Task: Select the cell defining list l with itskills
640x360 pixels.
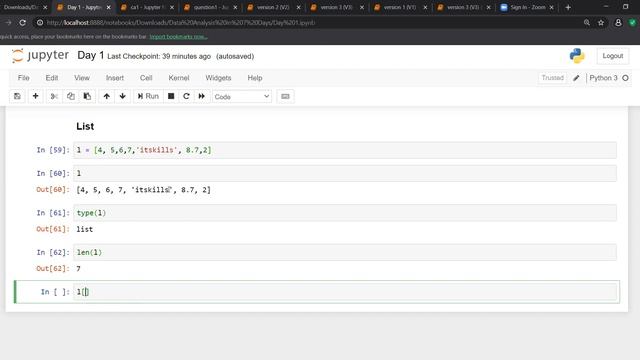Action: tap(344, 150)
